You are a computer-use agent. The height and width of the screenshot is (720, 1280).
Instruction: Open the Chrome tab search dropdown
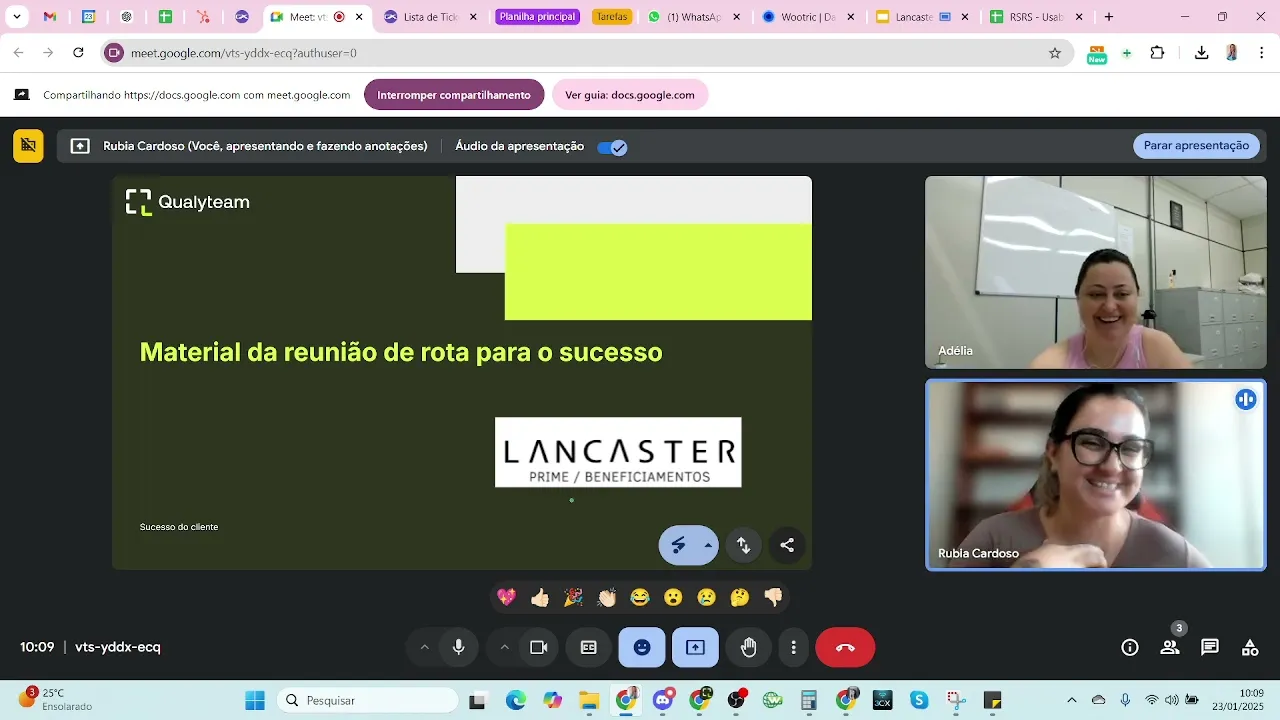[17, 17]
